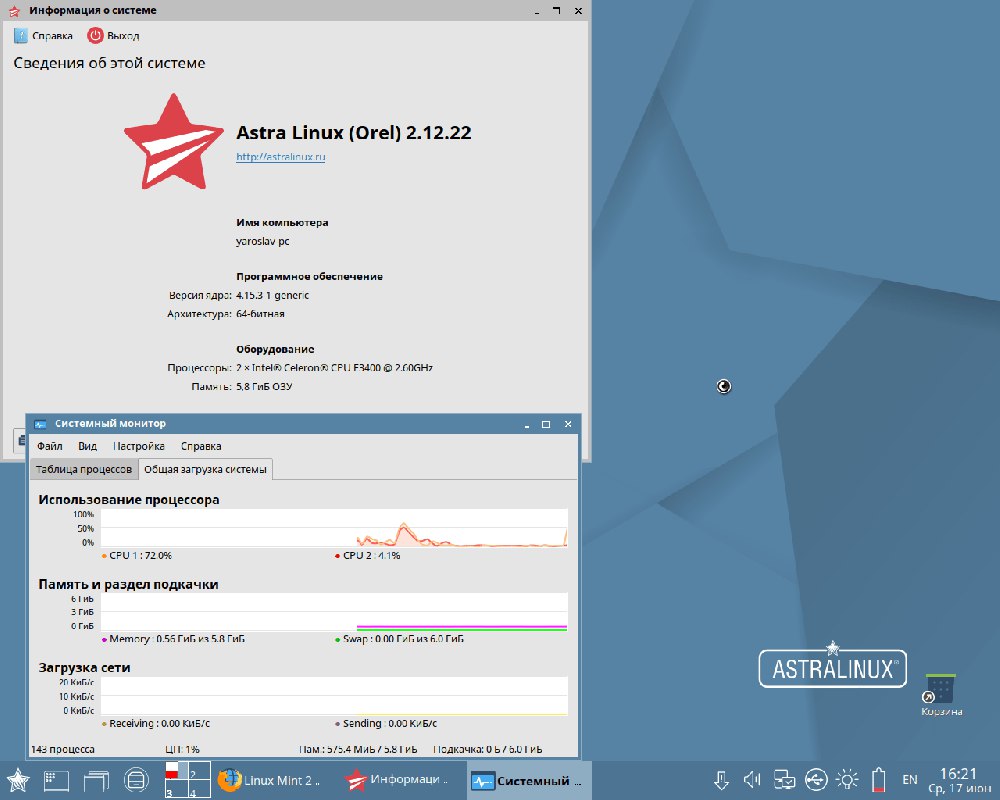1000x800 pixels.
Task: Open the Справка menu in System Monitor
Action: click(x=201, y=446)
